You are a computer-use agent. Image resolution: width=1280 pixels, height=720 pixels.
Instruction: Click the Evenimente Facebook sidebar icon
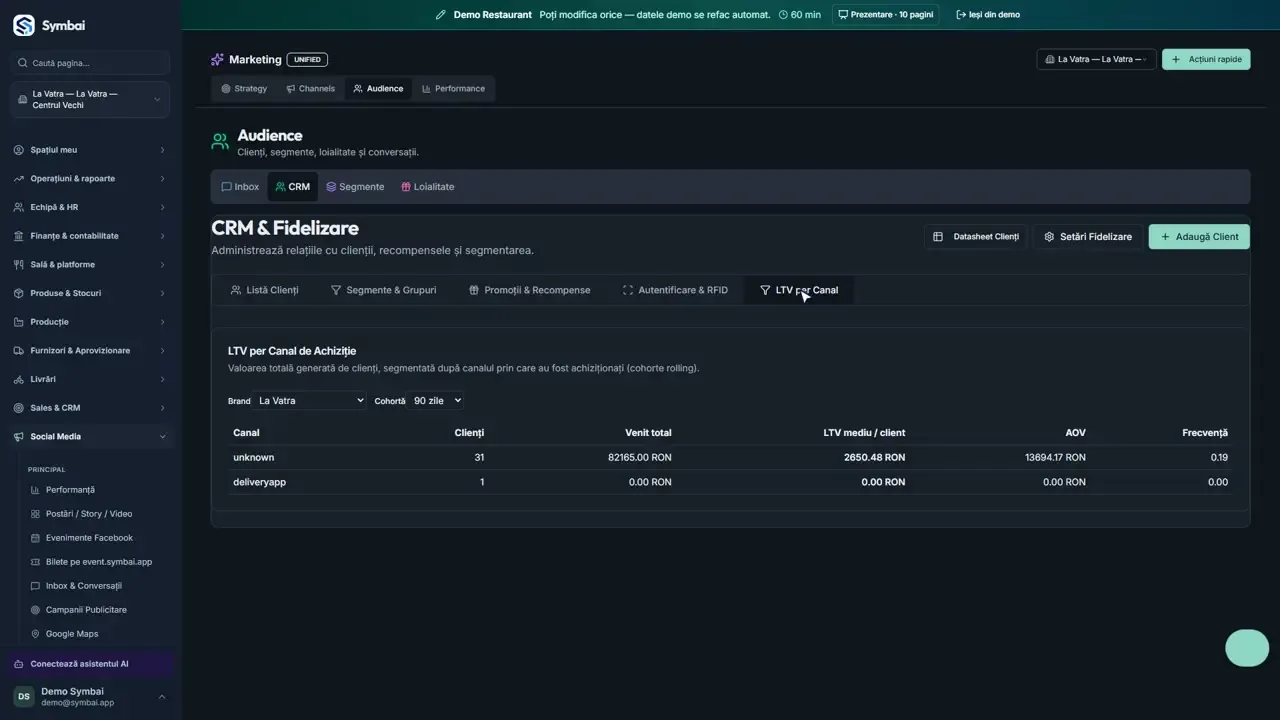[x=36, y=538]
